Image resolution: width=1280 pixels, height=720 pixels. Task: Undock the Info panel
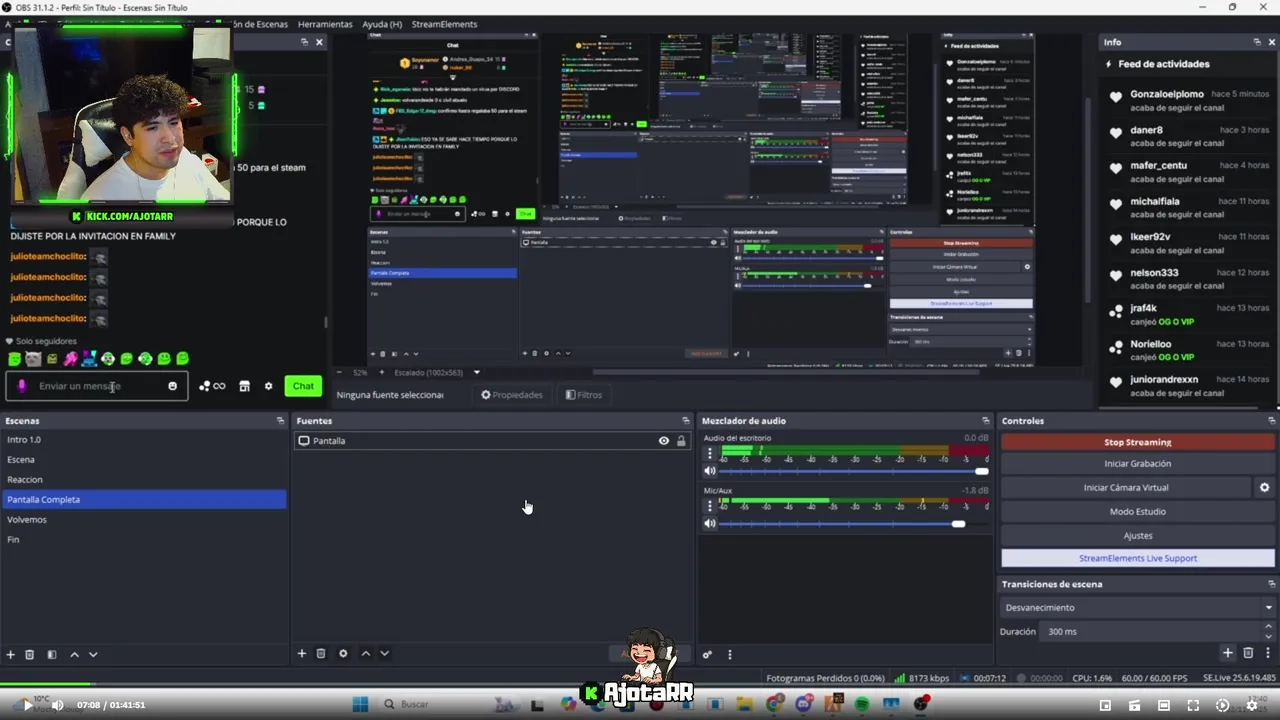pyautogui.click(x=1257, y=42)
